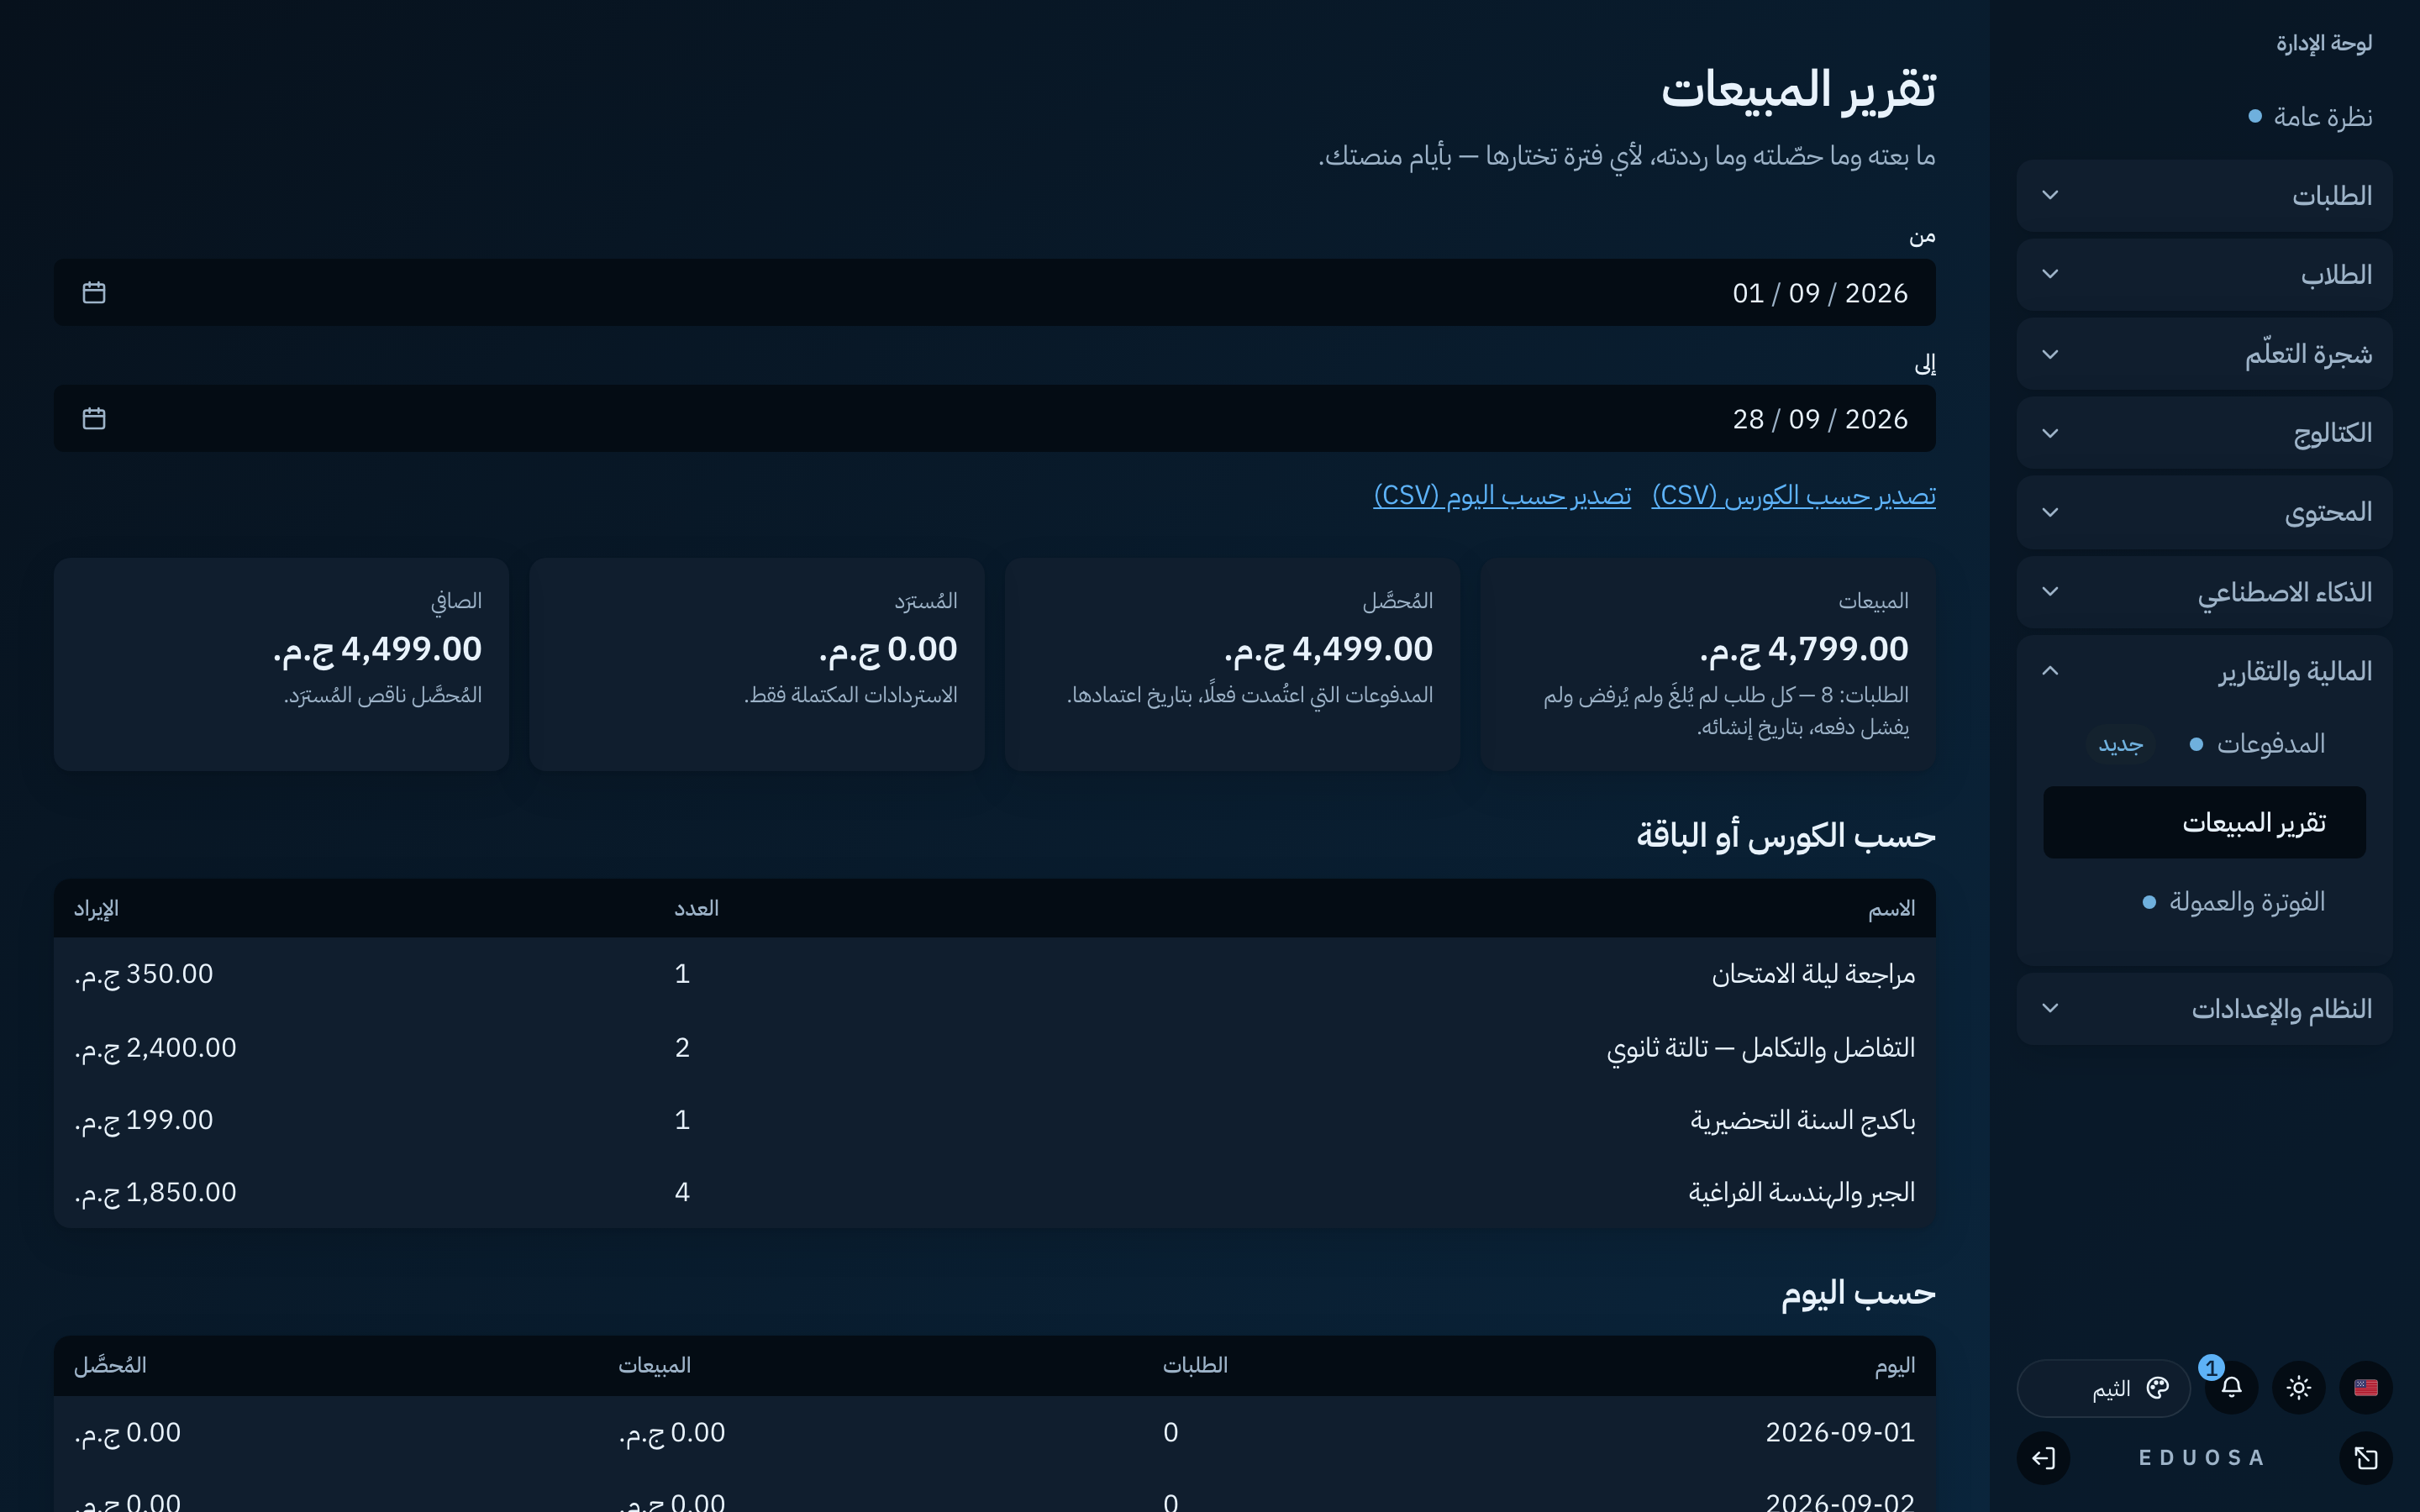Viewport: 2420px width, 1512px height.
Task: Select row التفاضل والتكامل — تالتة ثانوي
Action: coord(995,1047)
